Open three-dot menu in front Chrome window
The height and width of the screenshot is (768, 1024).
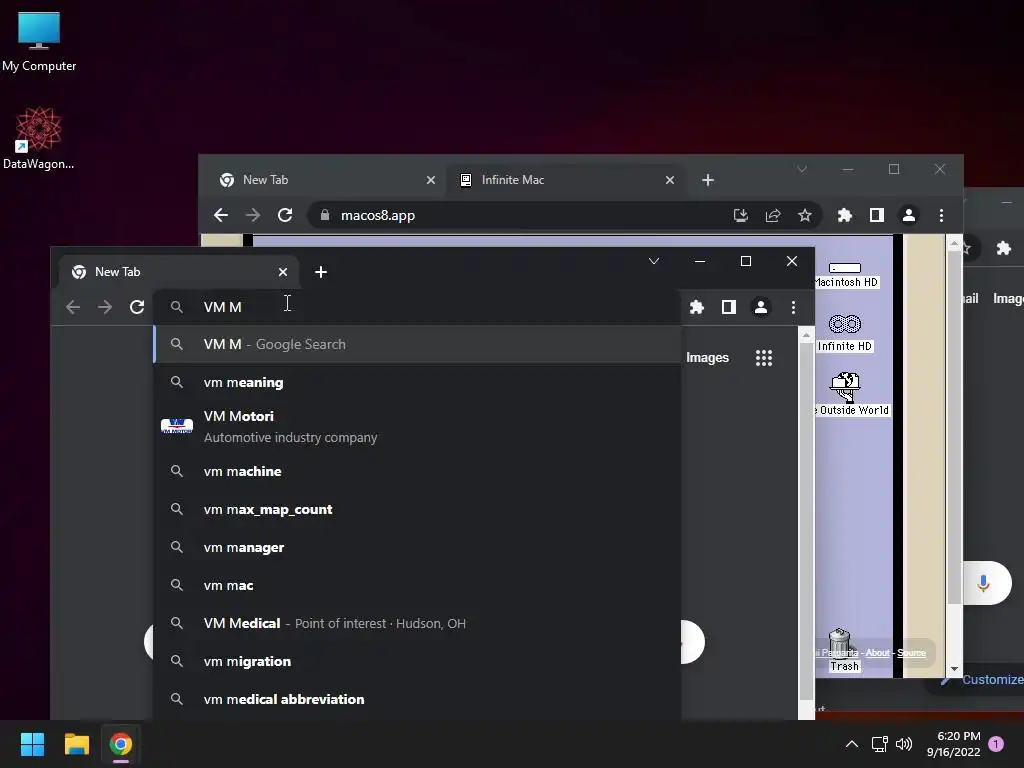pyautogui.click(x=793, y=307)
